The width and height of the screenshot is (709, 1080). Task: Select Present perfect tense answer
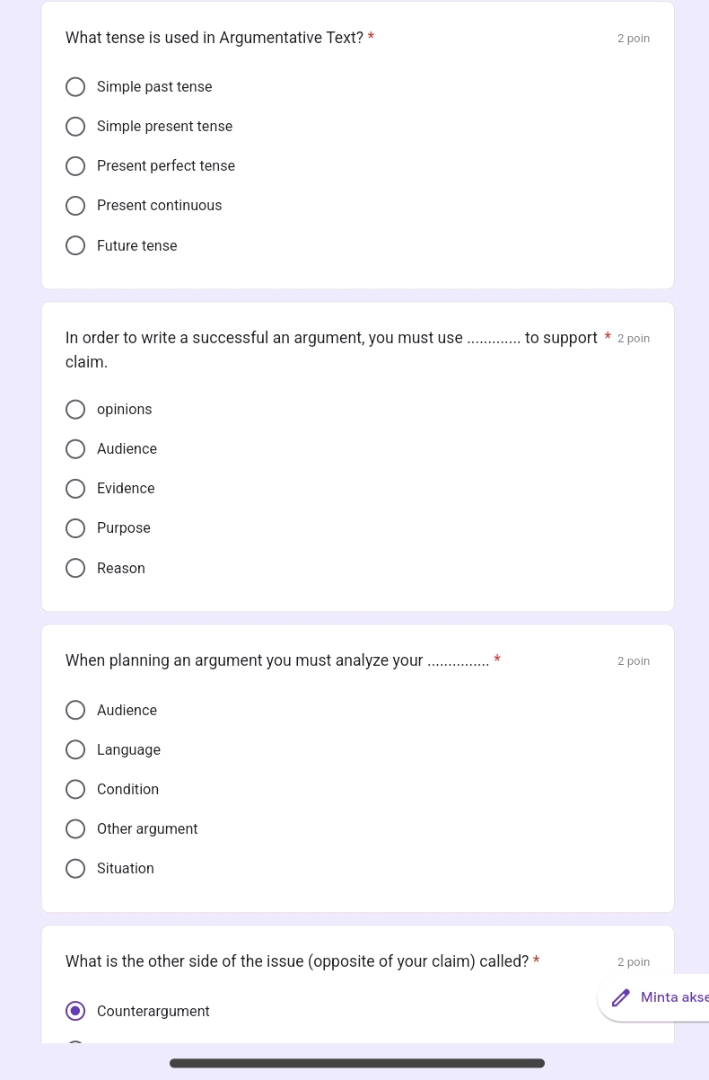click(75, 166)
